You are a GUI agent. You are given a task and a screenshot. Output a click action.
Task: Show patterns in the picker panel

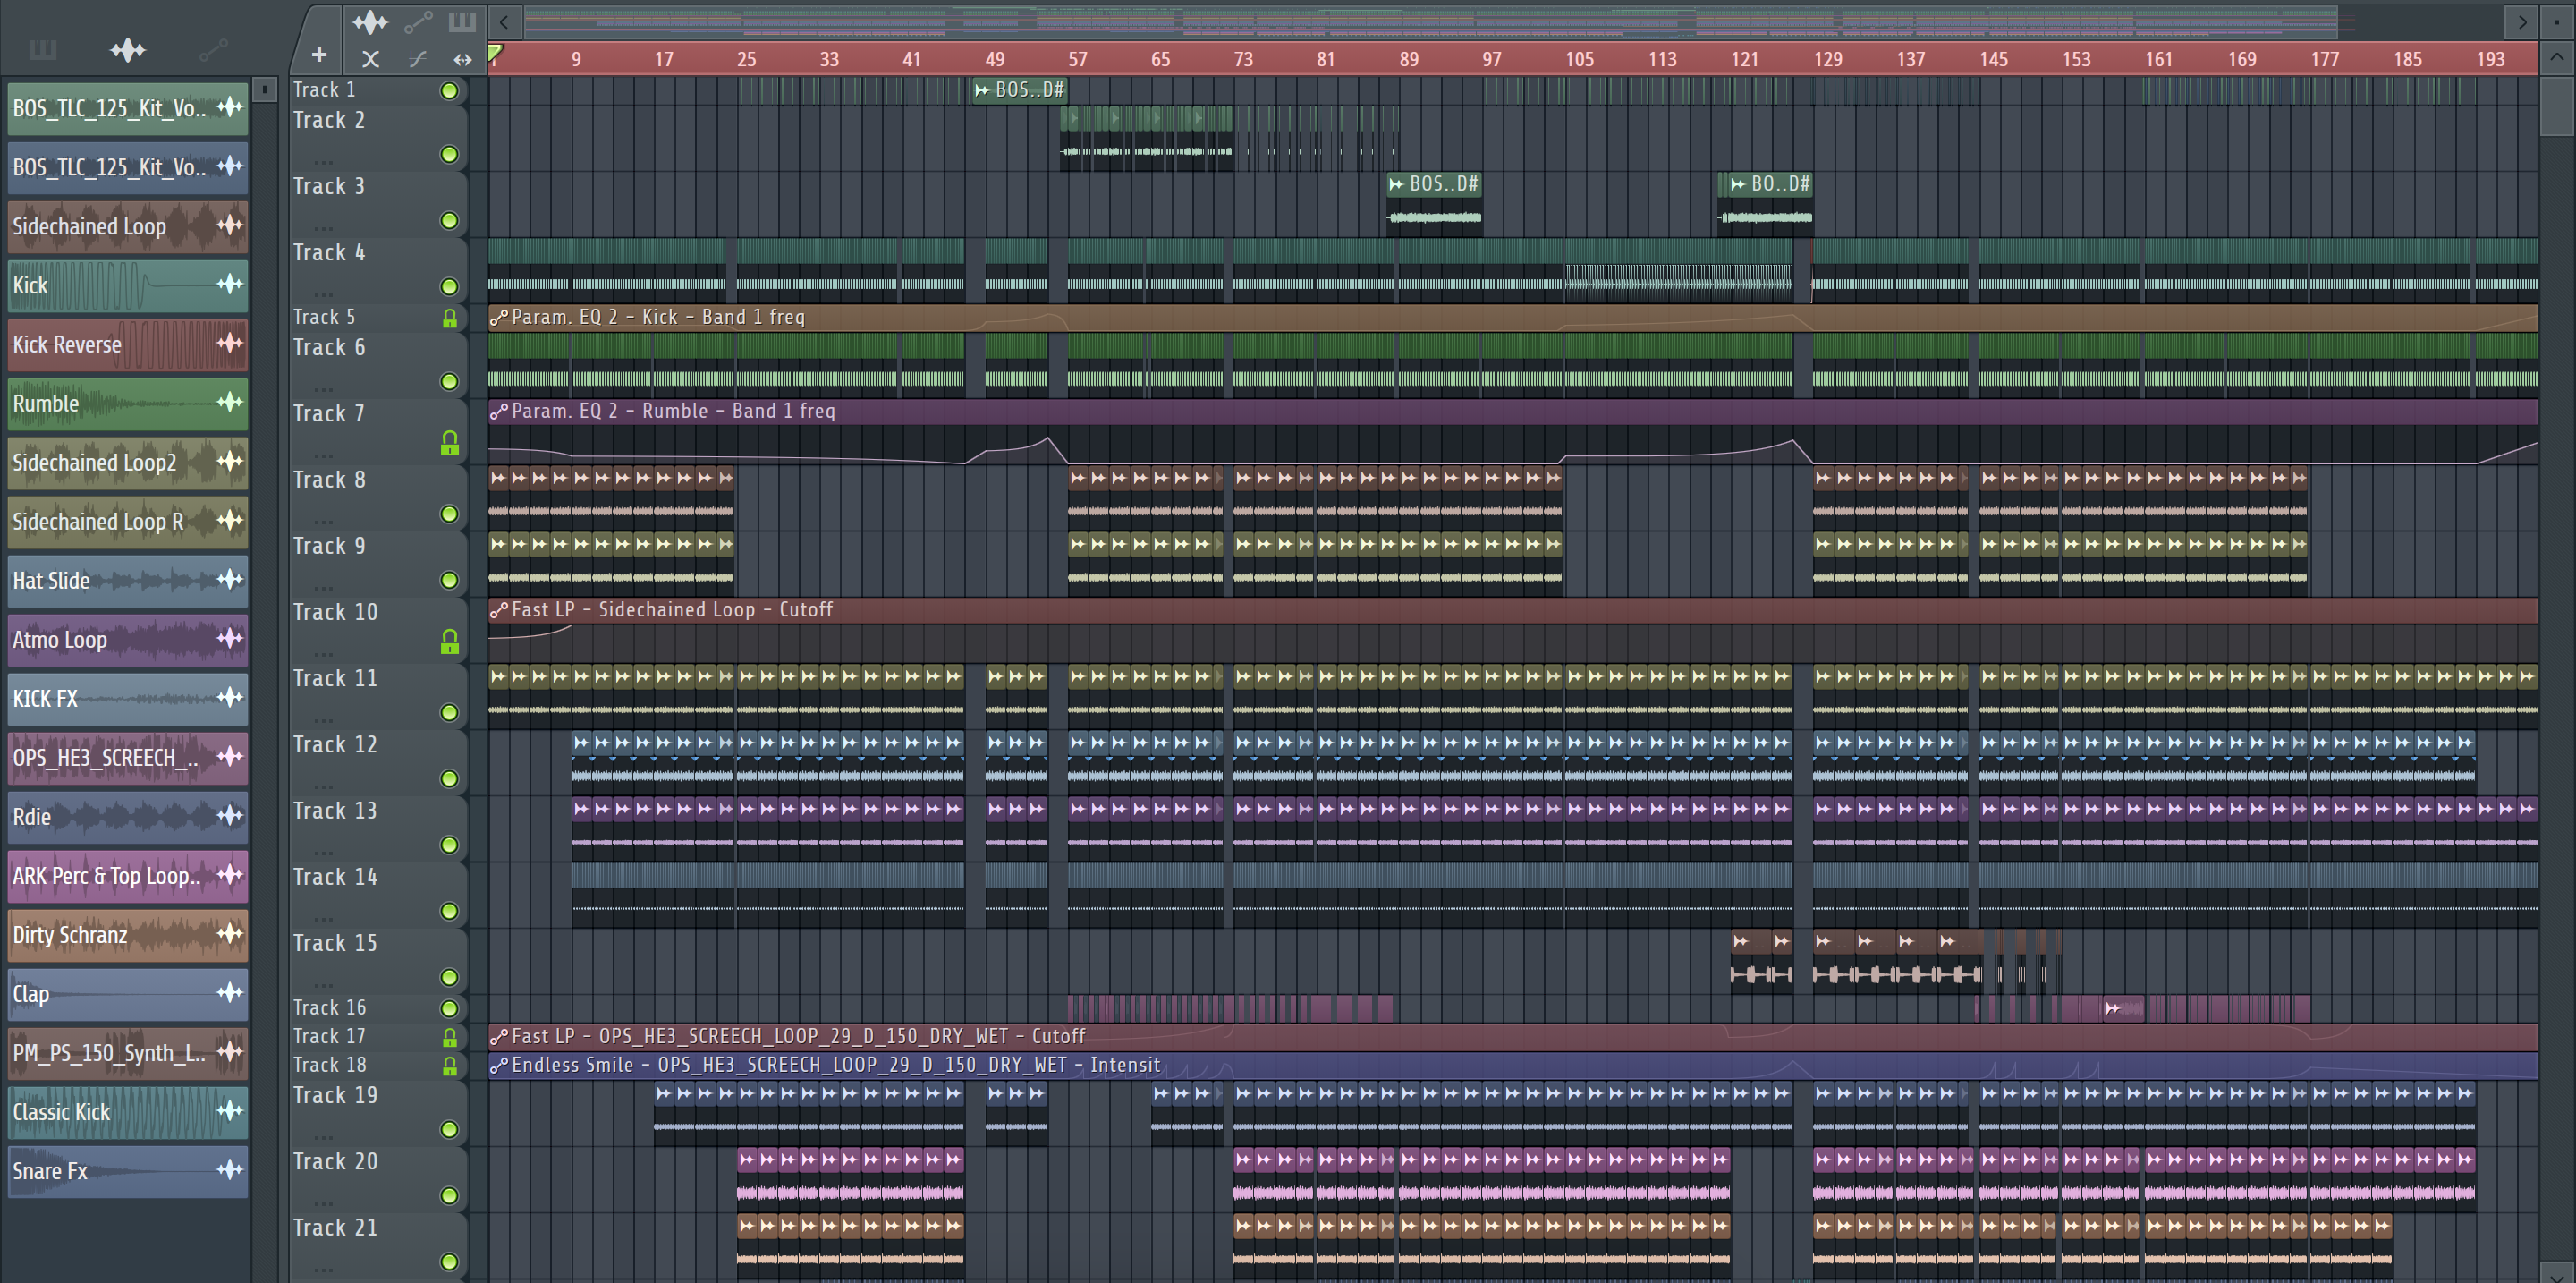click(x=42, y=49)
